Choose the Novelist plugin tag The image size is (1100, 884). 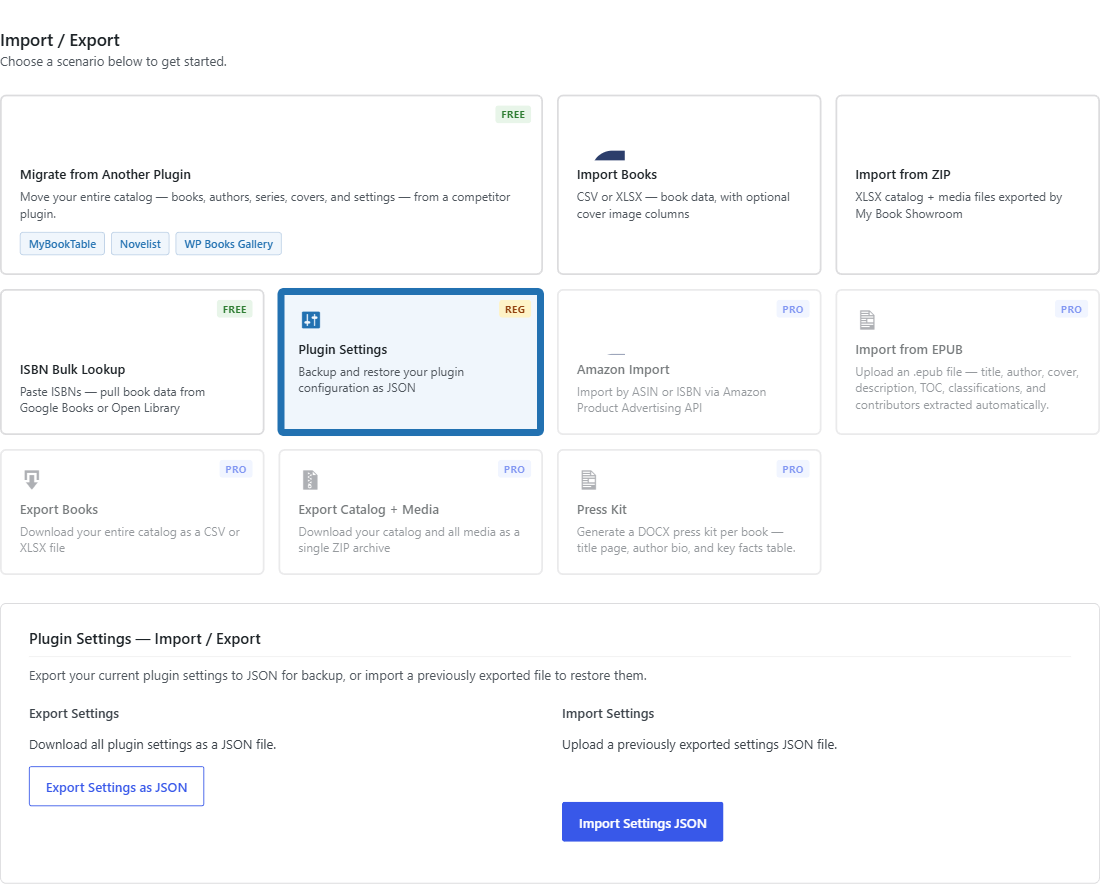pyautogui.click(x=140, y=244)
